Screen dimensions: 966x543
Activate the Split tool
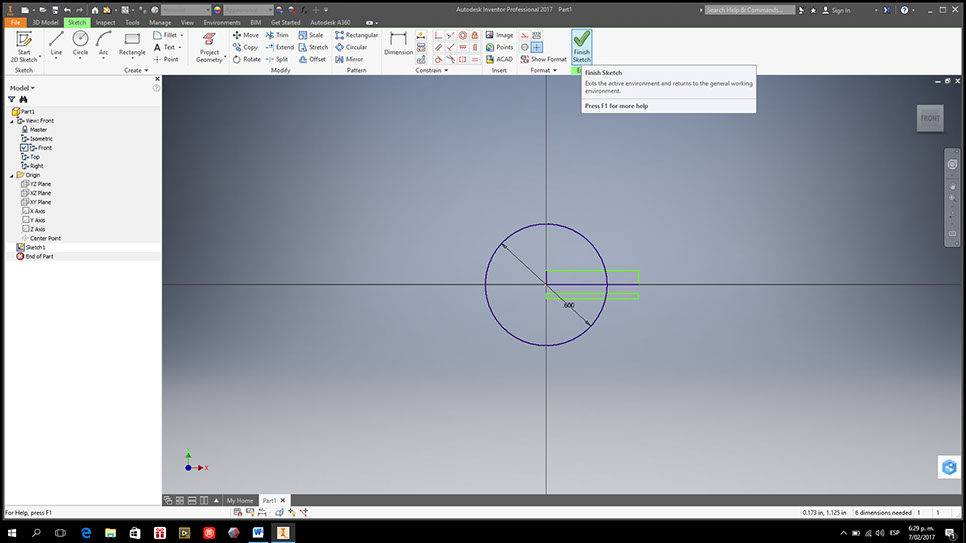click(x=277, y=59)
